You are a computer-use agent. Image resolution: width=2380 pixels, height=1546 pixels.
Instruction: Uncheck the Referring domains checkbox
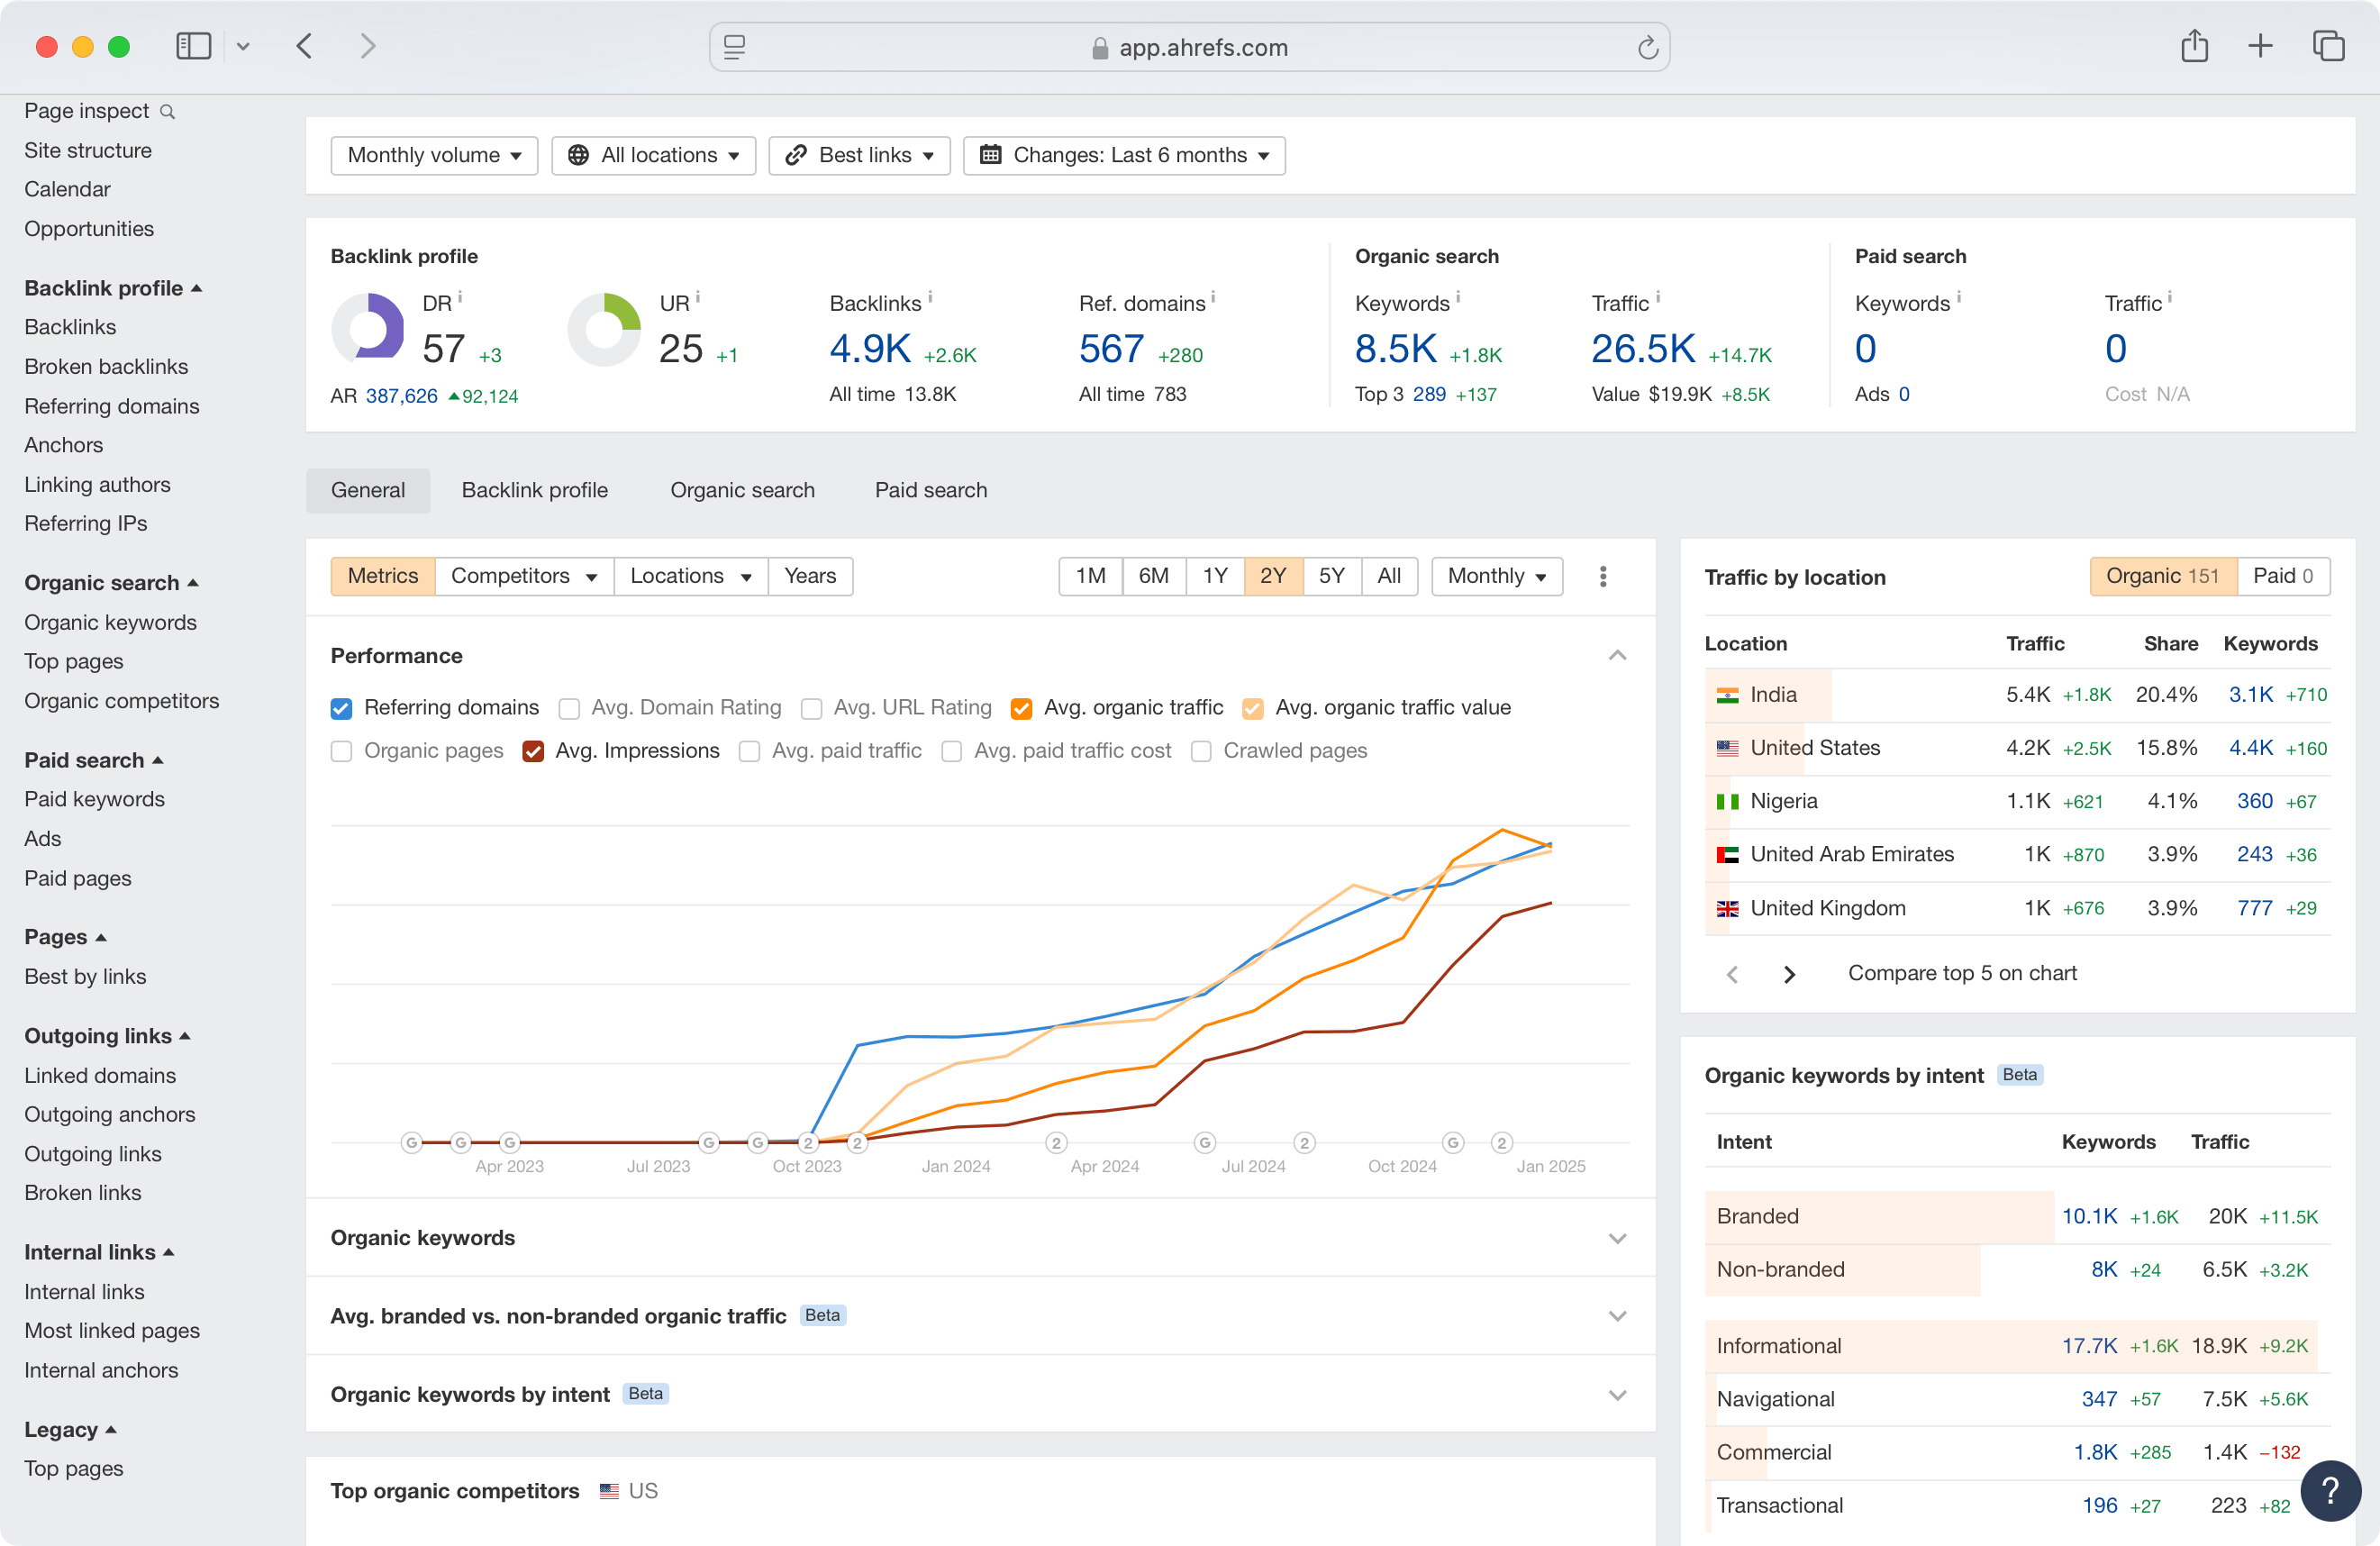click(x=341, y=708)
